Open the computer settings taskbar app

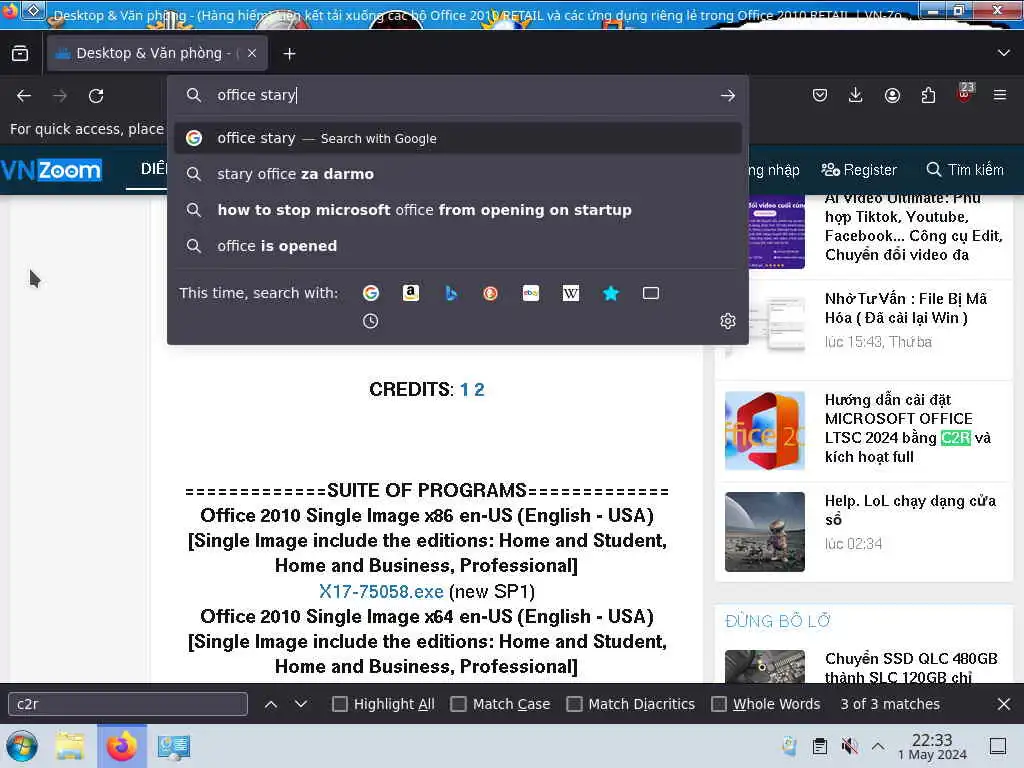(173, 747)
